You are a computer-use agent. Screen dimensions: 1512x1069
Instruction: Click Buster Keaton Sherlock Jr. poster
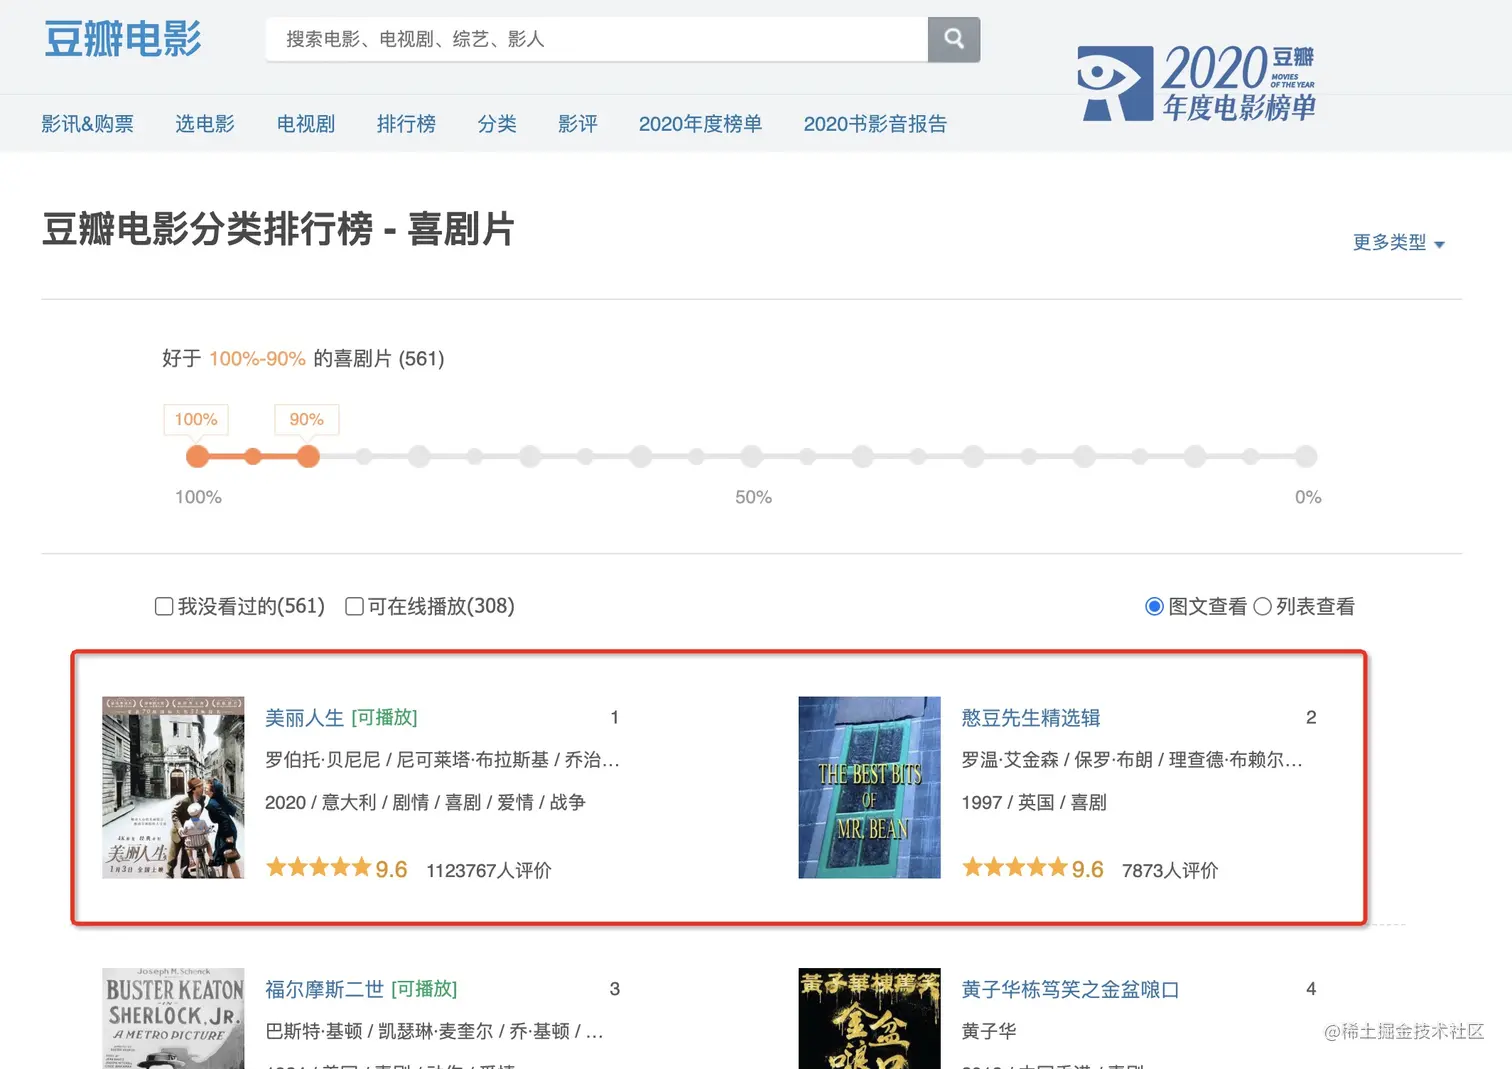[173, 1018]
